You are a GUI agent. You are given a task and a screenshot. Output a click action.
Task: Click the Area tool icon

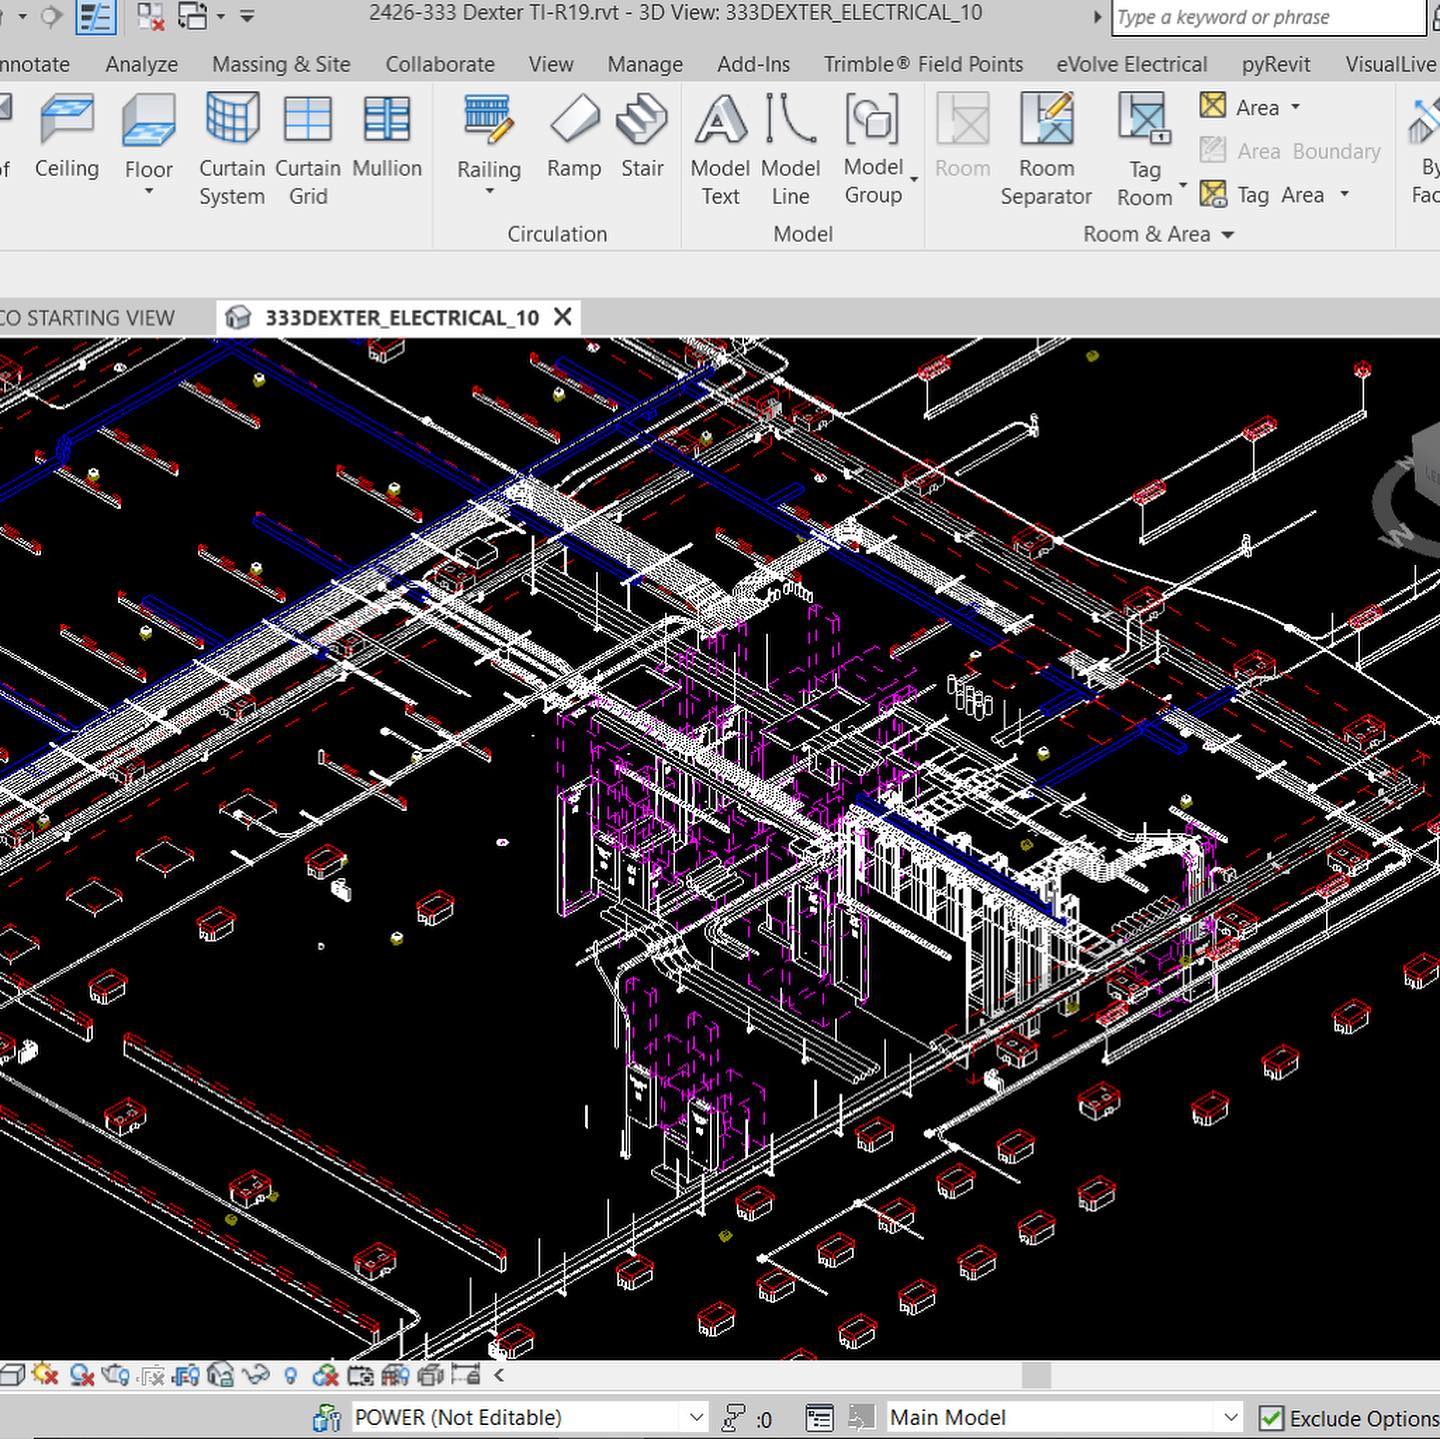click(x=1213, y=106)
